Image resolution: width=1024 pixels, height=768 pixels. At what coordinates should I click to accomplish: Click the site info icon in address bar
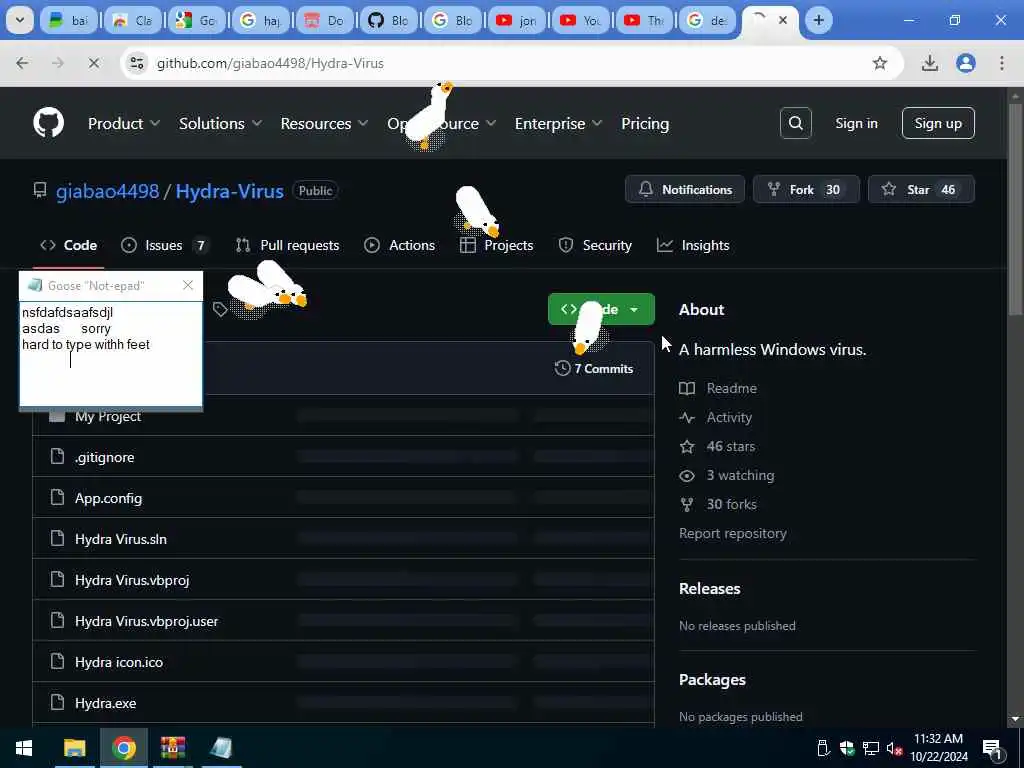[136, 63]
